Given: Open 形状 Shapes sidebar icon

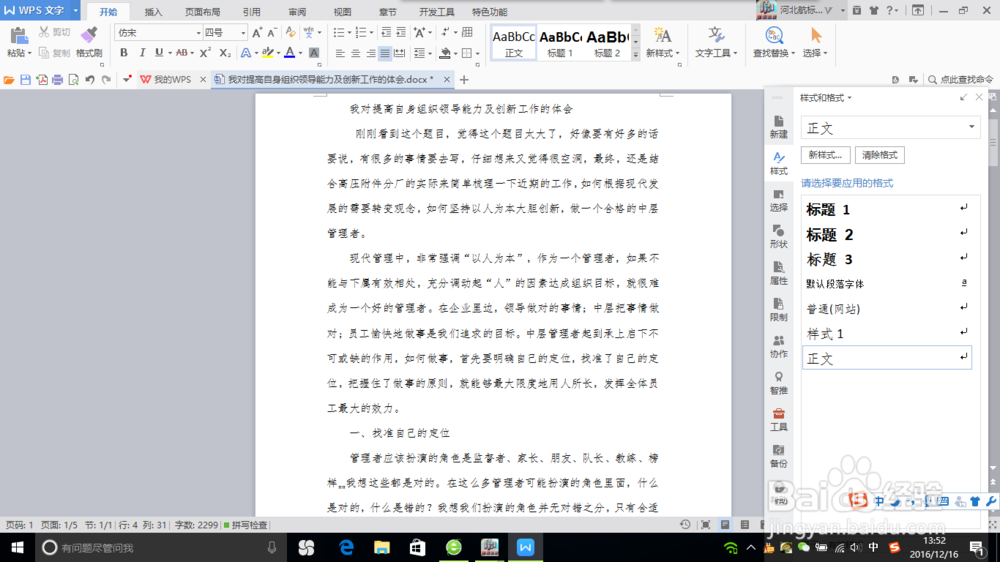Looking at the screenshot, I should pyautogui.click(x=778, y=236).
